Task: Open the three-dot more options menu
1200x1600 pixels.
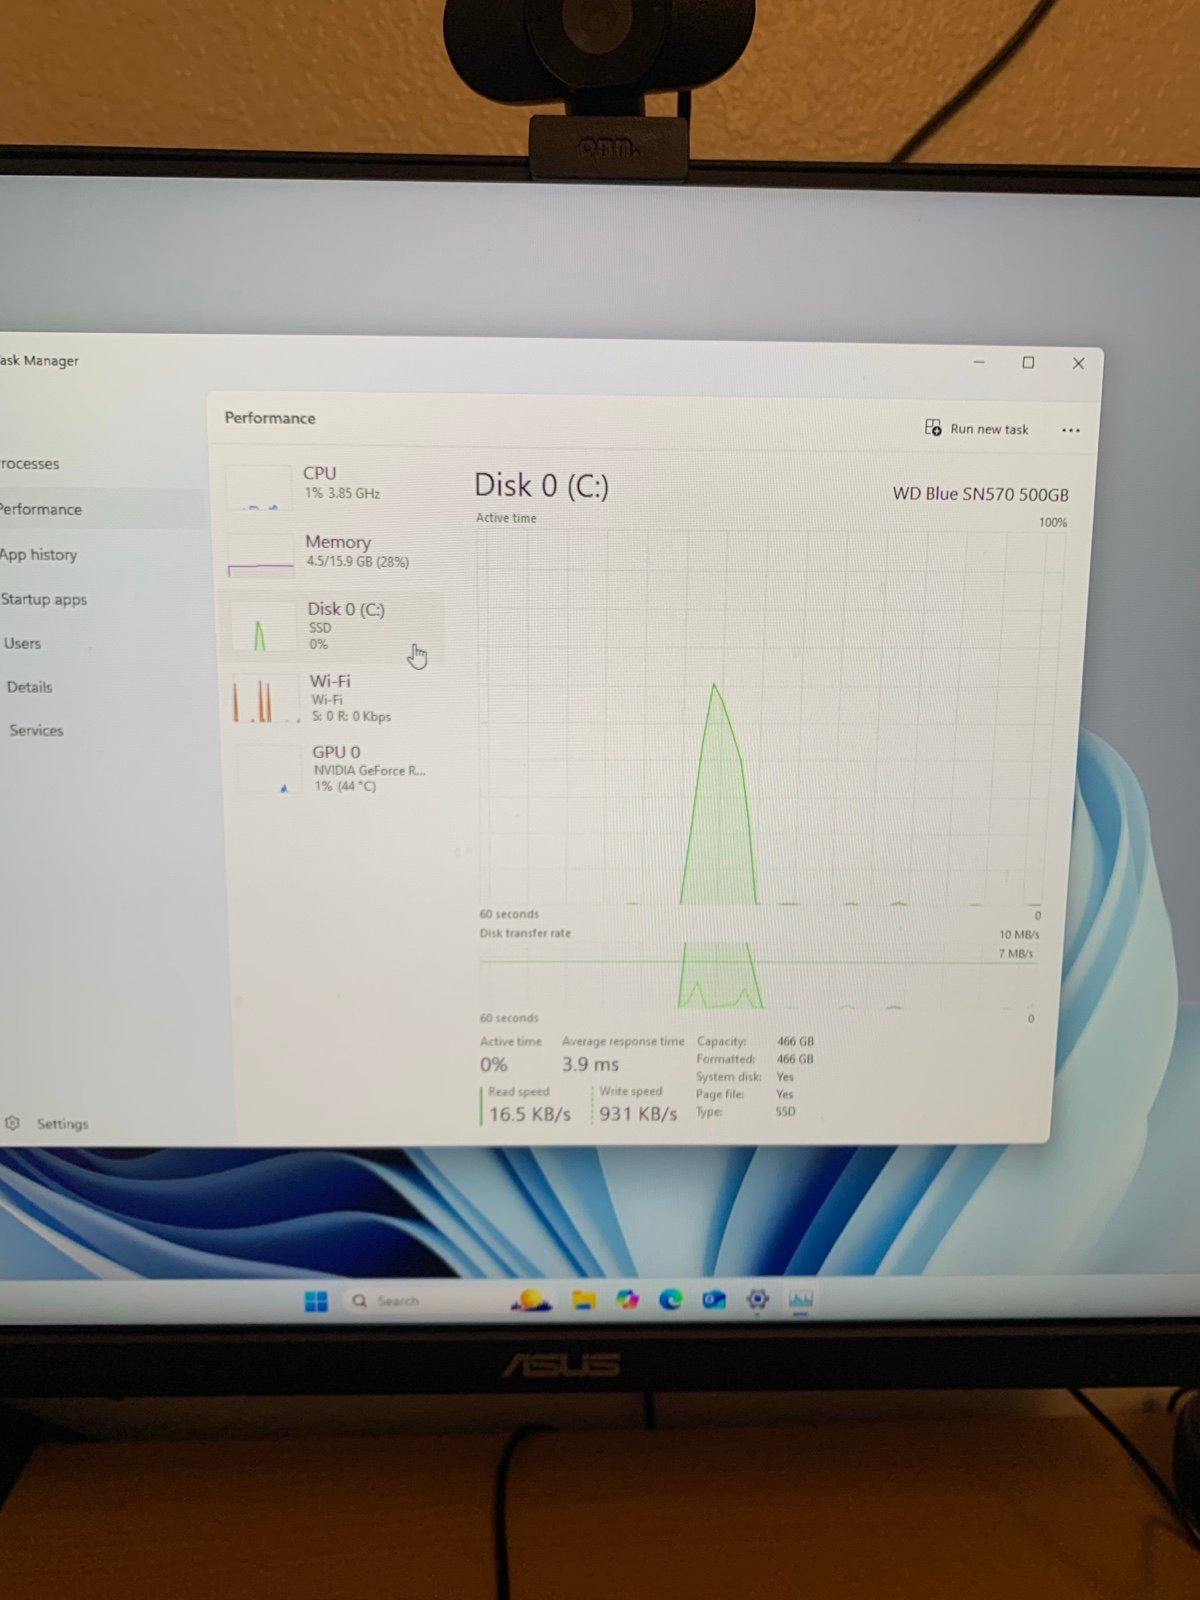Action: [x=1070, y=430]
